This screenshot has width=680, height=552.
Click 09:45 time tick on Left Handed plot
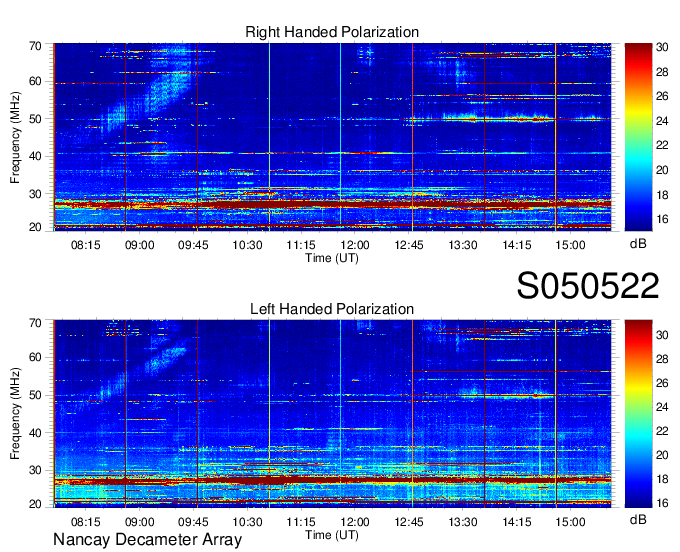[193, 522]
